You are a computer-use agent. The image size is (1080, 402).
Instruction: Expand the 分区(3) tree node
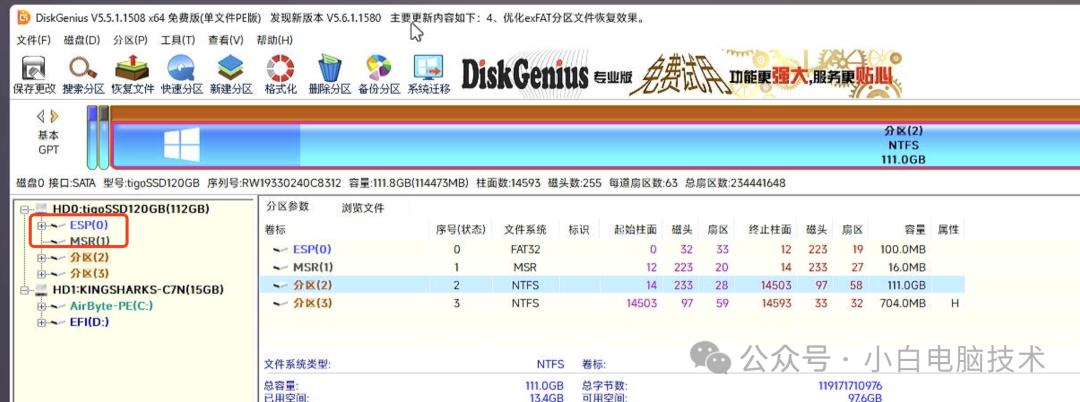pos(41,273)
